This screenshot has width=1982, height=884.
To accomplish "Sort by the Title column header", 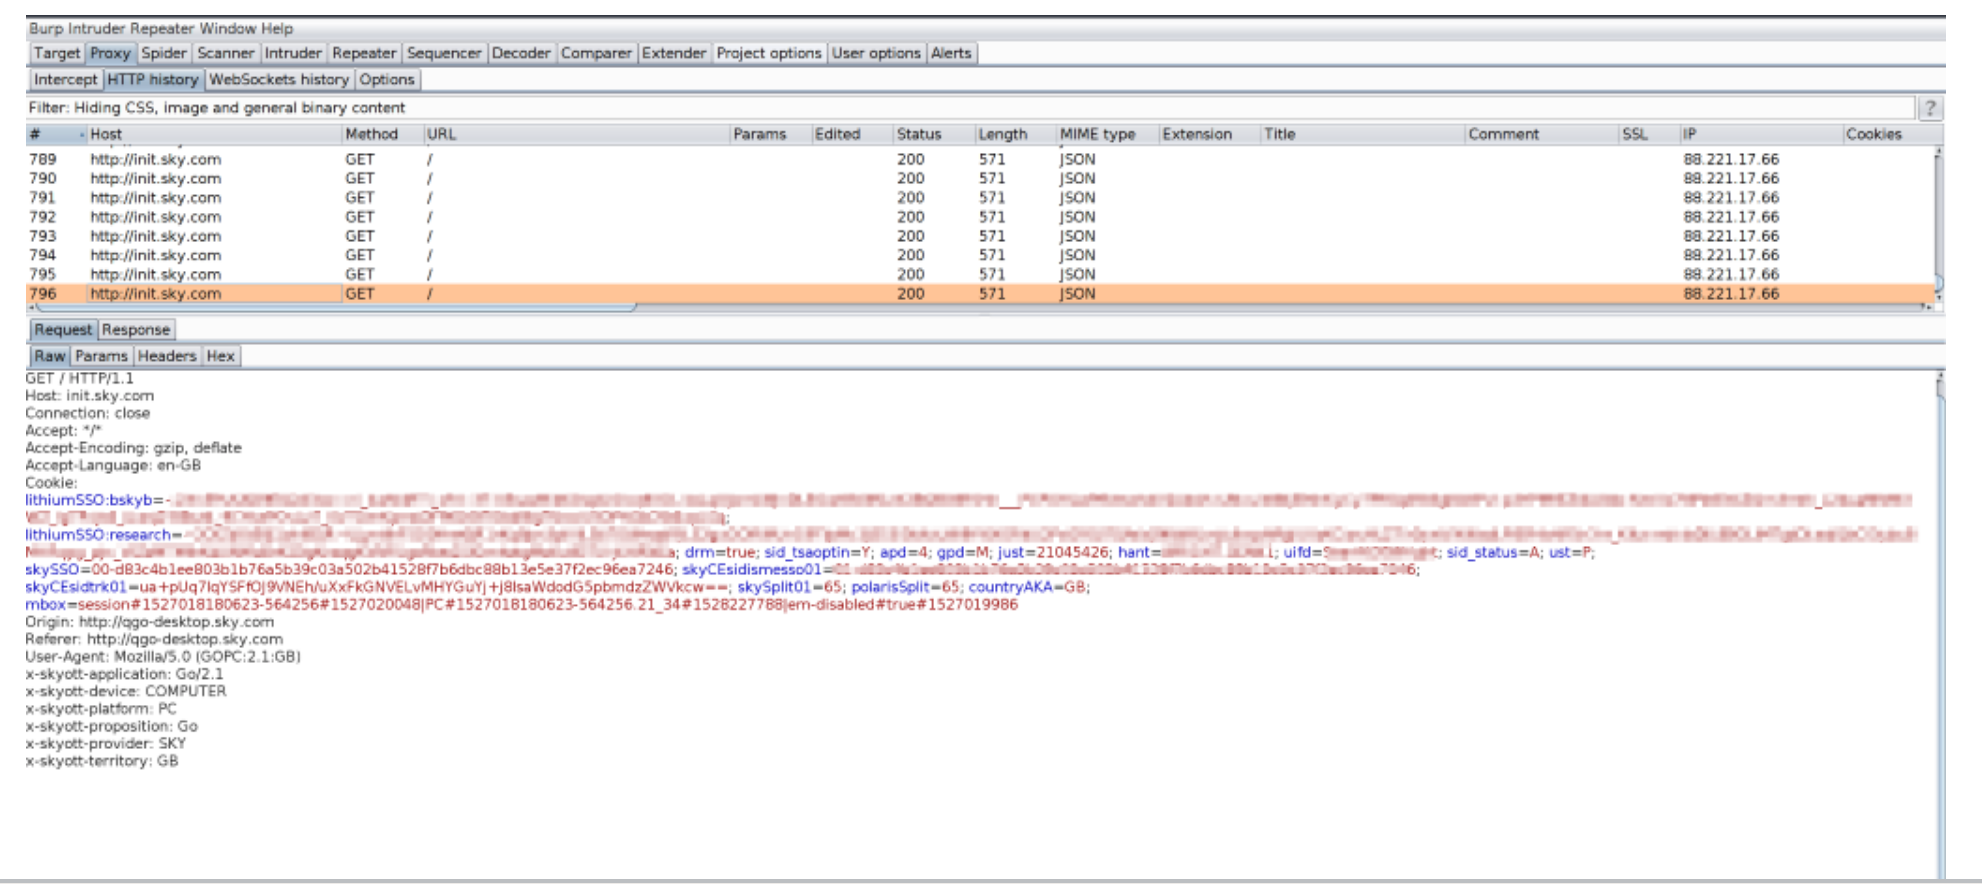I will [1362, 134].
